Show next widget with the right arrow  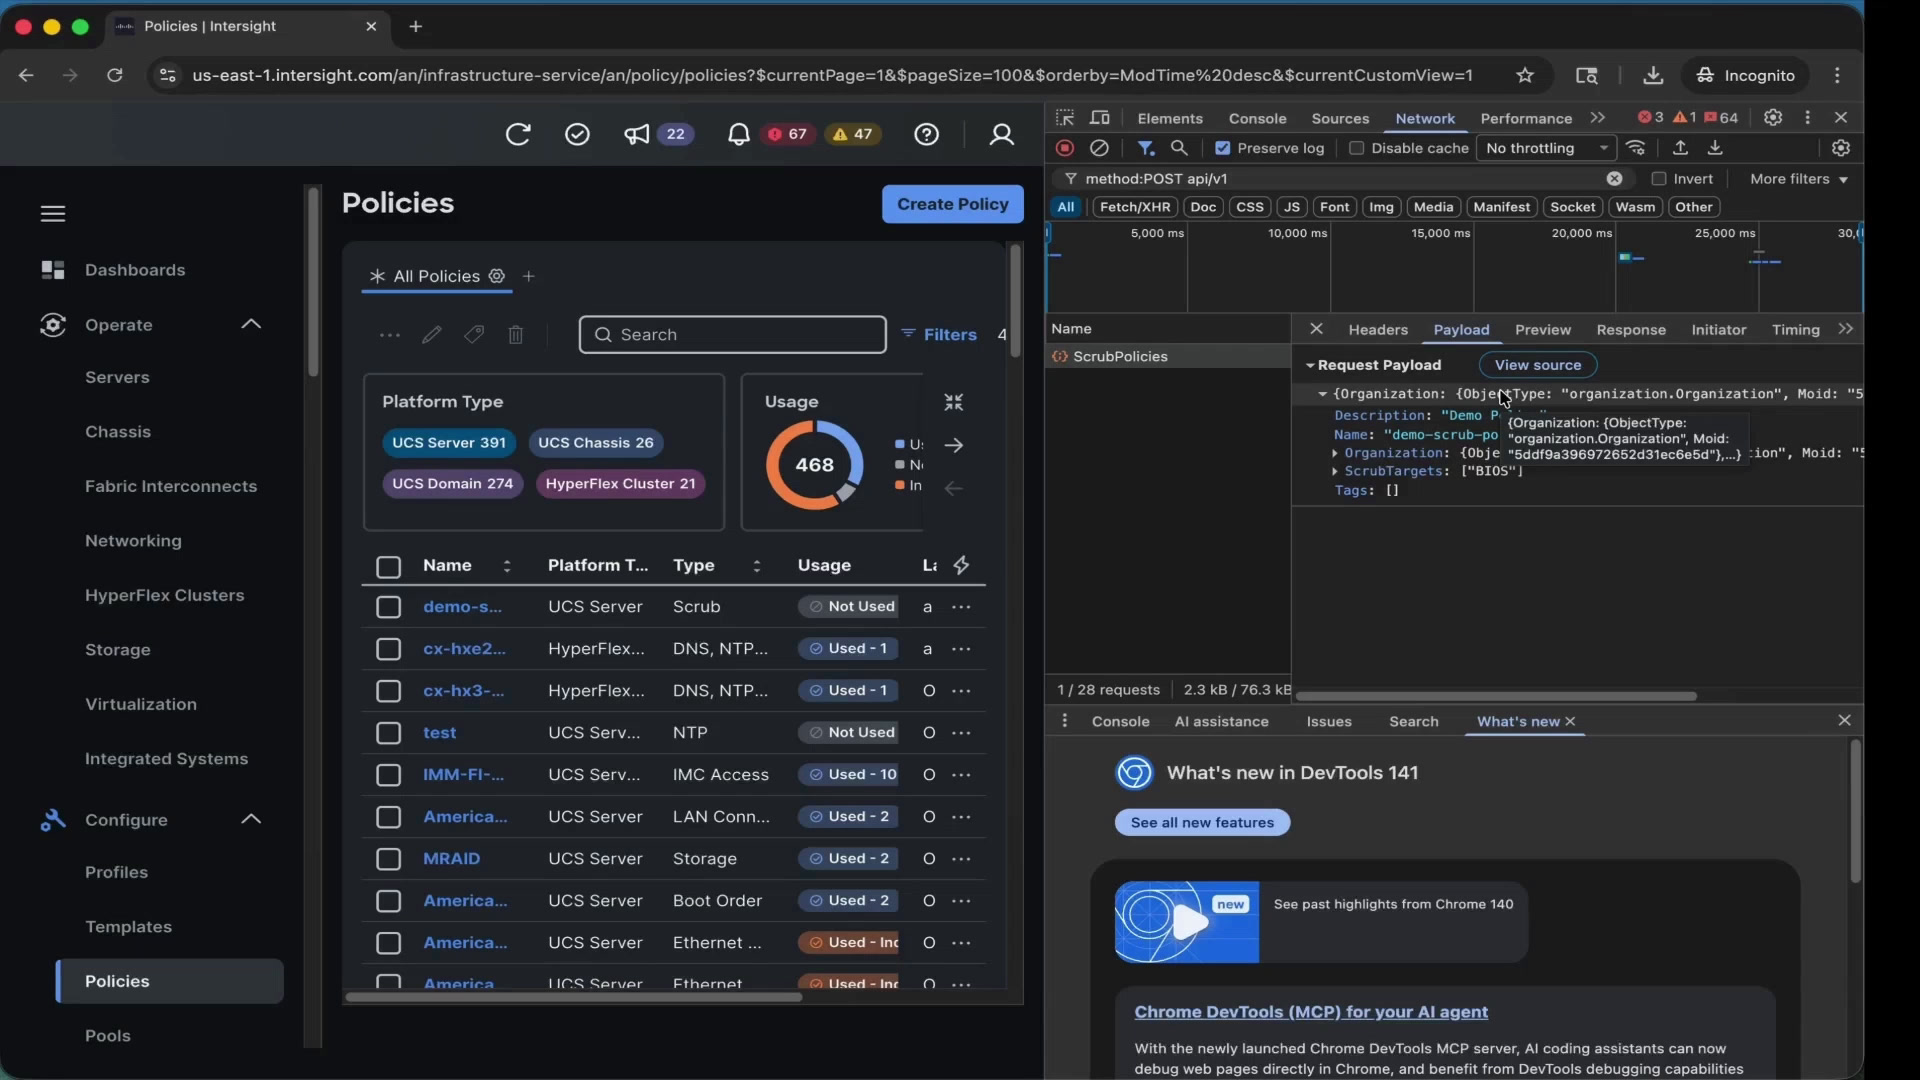tap(954, 445)
